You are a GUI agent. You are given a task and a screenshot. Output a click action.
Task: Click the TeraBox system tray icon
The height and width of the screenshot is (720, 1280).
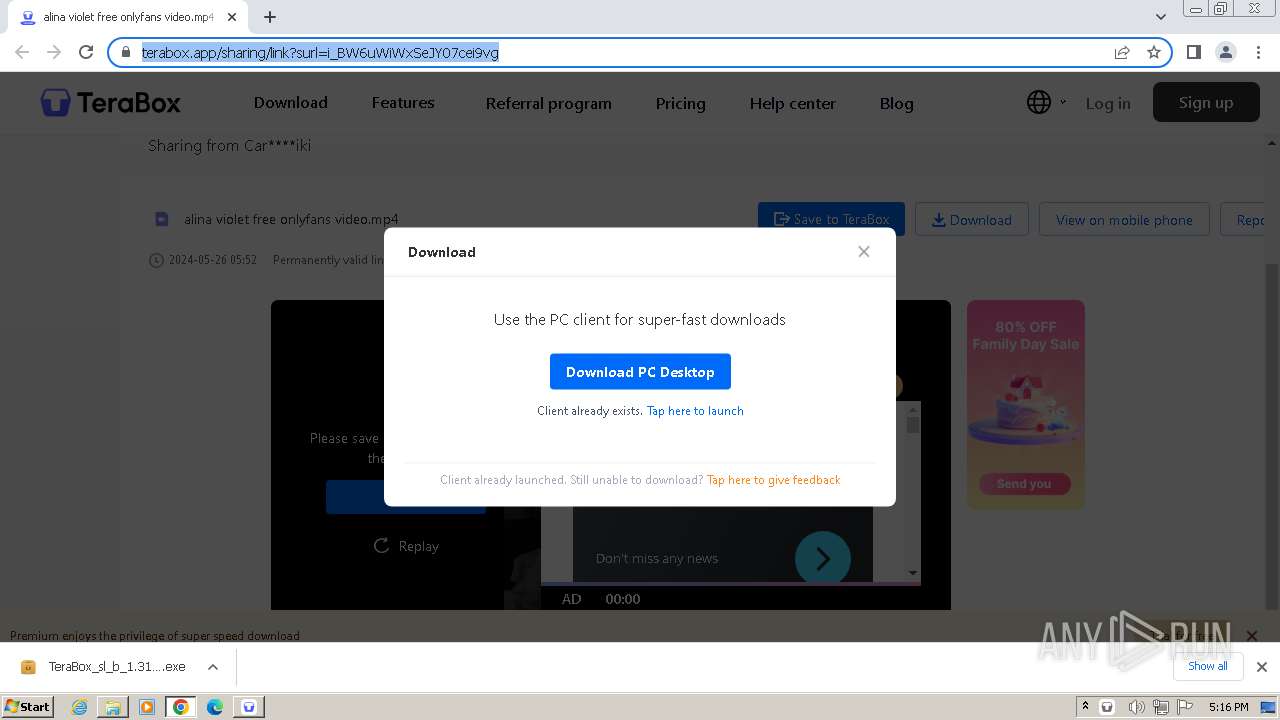tap(1107, 707)
